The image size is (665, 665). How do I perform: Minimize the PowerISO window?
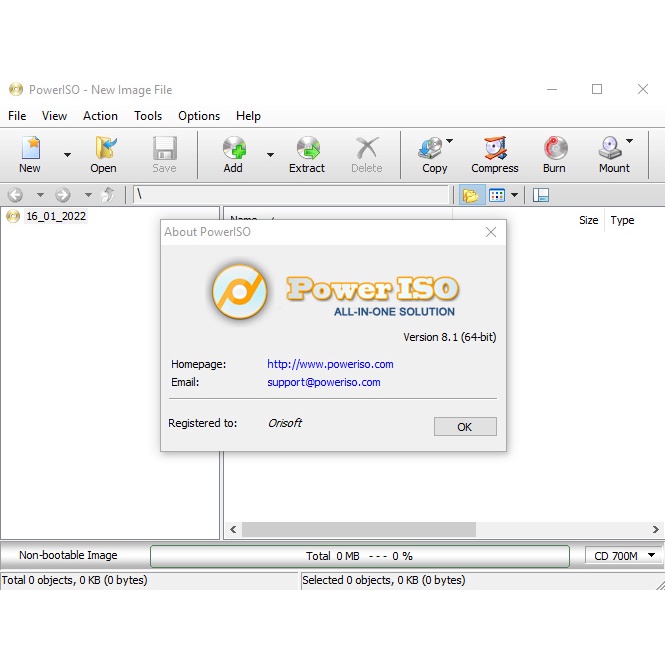552,89
